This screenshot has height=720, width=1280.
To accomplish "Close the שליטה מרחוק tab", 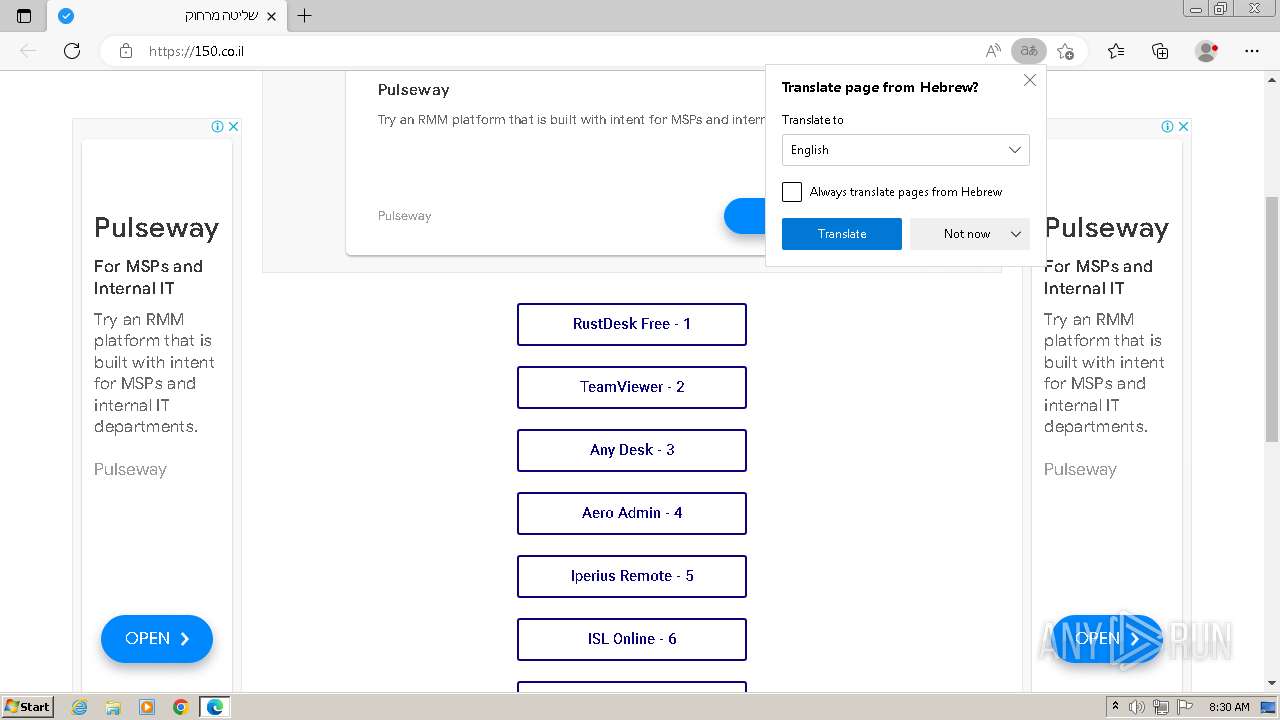I will tap(271, 16).
